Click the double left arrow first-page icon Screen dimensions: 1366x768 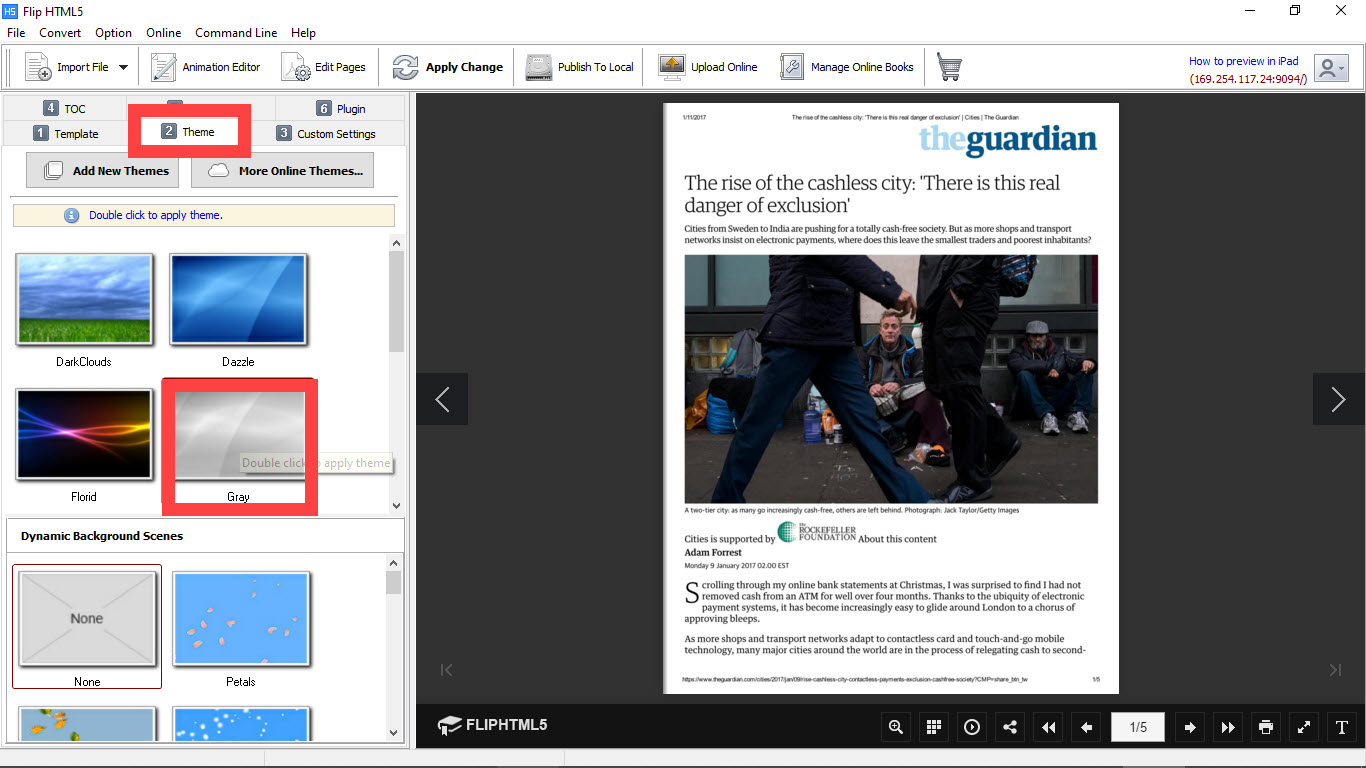(x=1048, y=727)
